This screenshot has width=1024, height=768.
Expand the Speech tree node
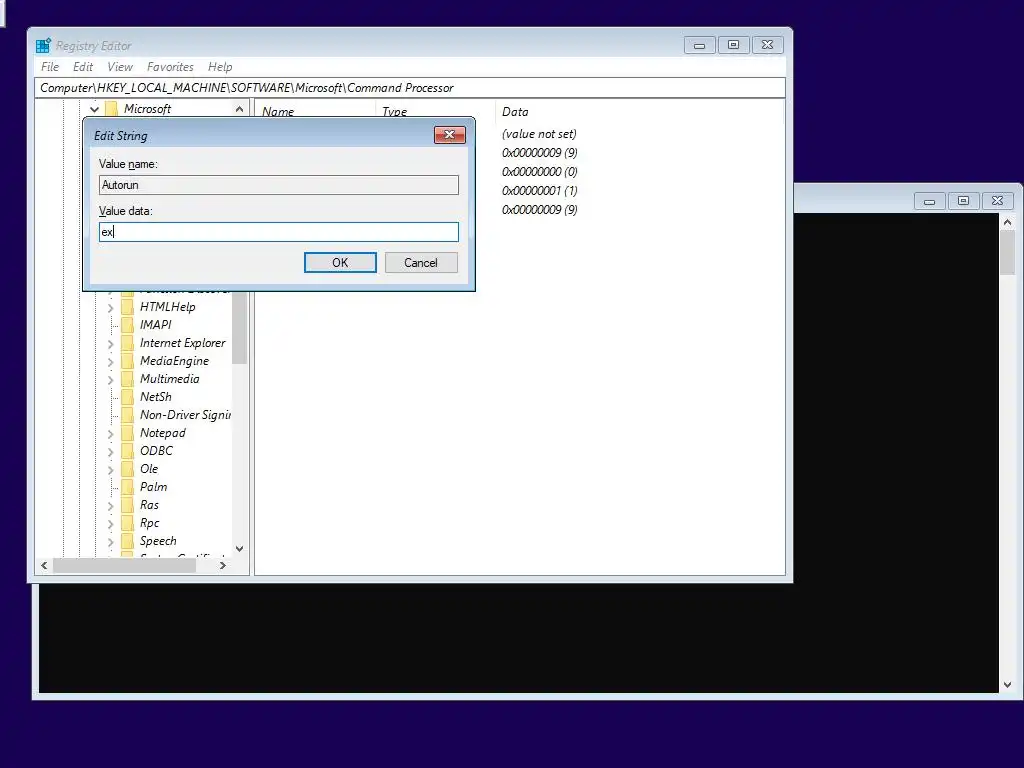tap(110, 541)
